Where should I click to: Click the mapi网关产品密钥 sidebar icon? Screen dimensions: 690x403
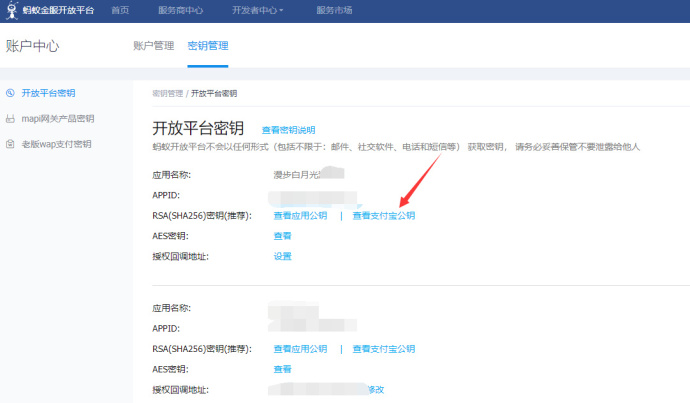10,118
